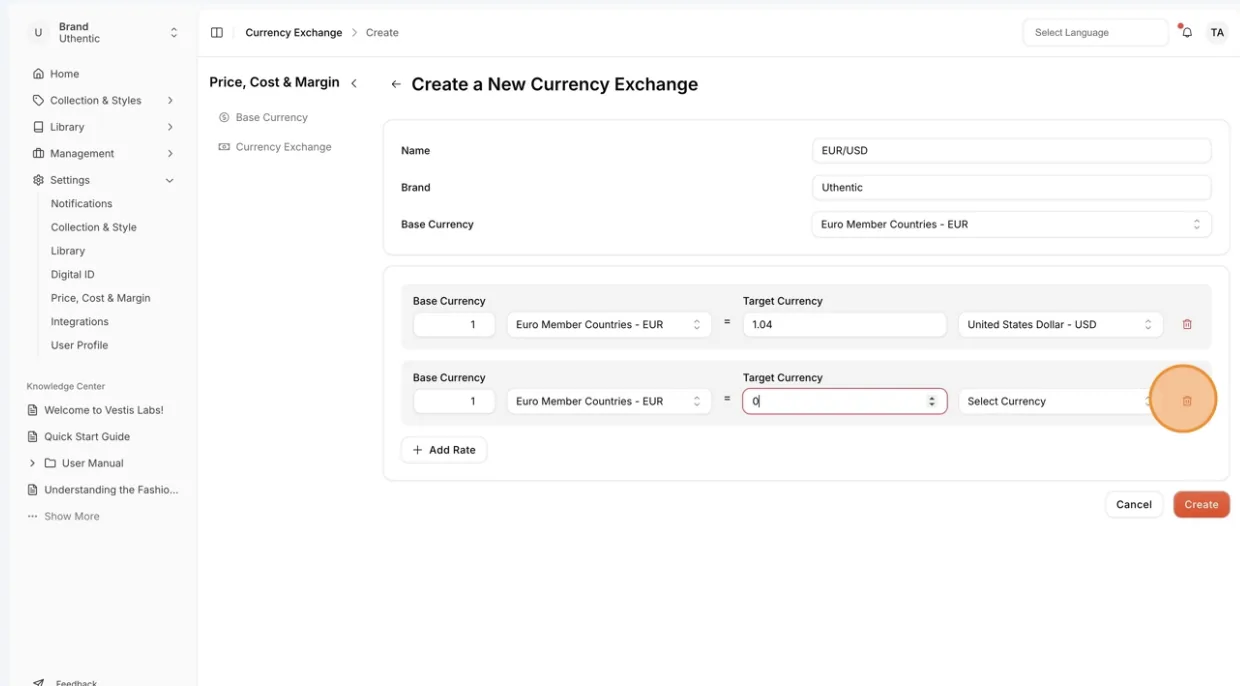
Task: Click the target rate field showing 0
Action: click(x=844, y=401)
